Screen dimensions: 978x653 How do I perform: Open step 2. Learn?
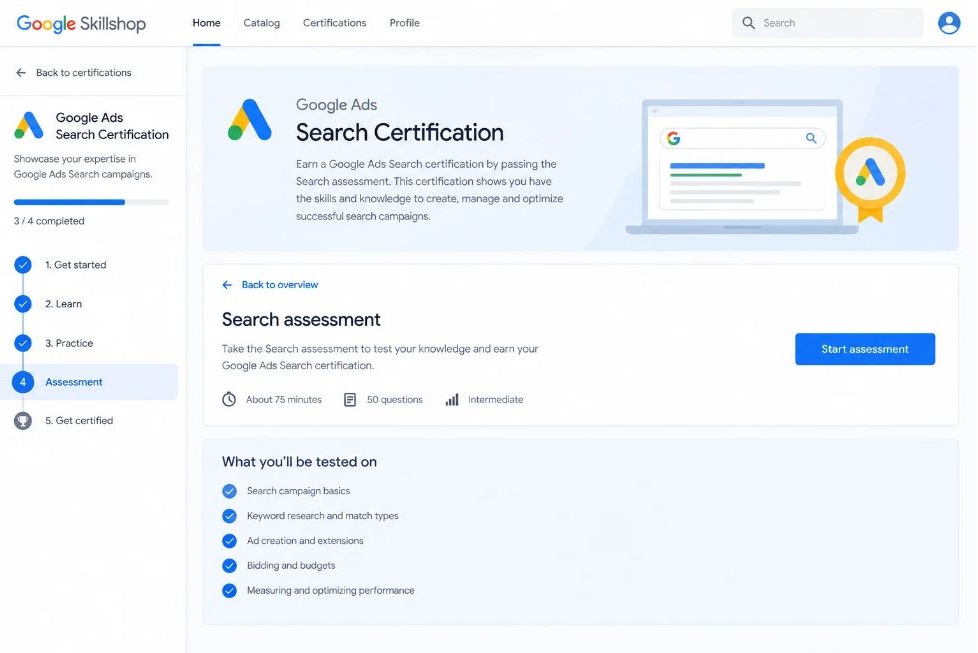coord(63,304)
